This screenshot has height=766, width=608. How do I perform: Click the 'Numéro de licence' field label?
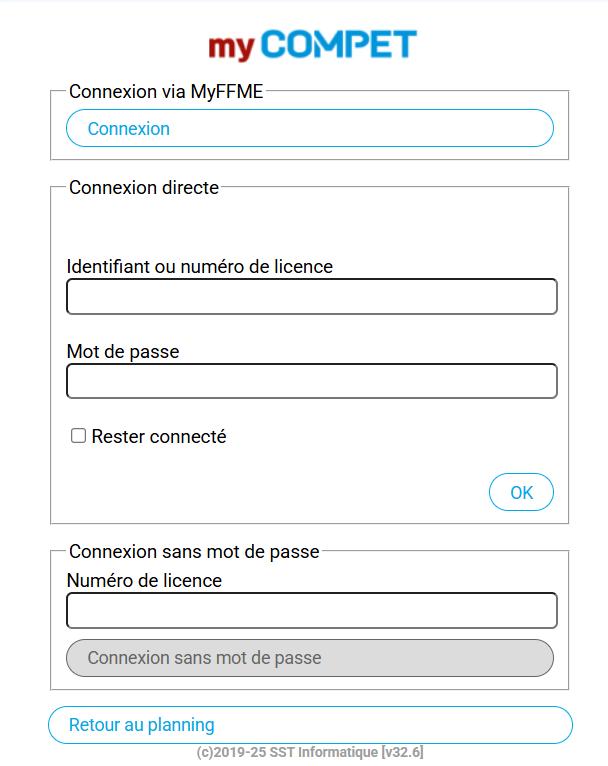pos(144,580)
